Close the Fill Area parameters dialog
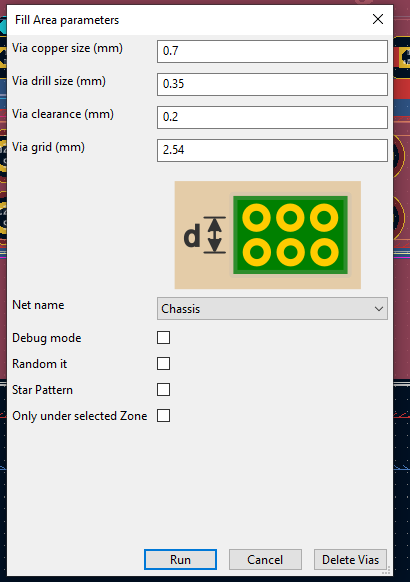The image size is (410, 582). [x=378, y=19]
